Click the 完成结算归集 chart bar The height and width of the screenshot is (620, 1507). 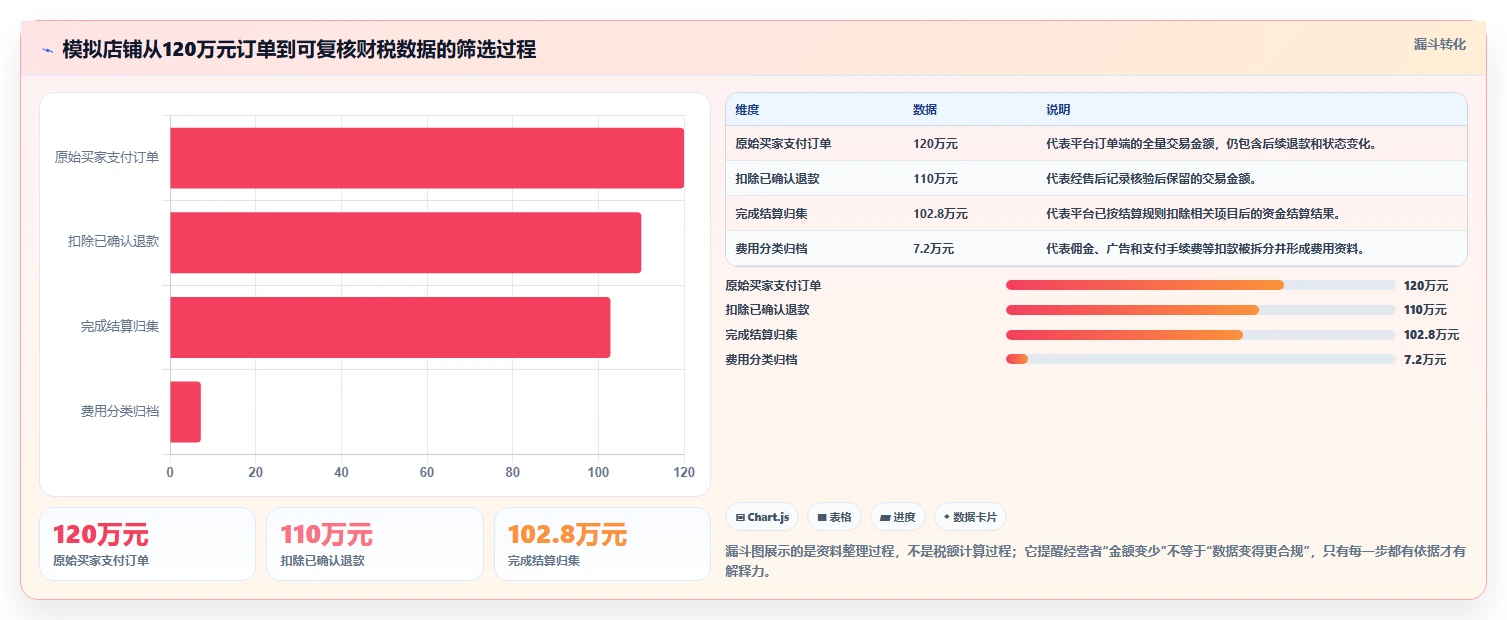click(x=390, y=327)
